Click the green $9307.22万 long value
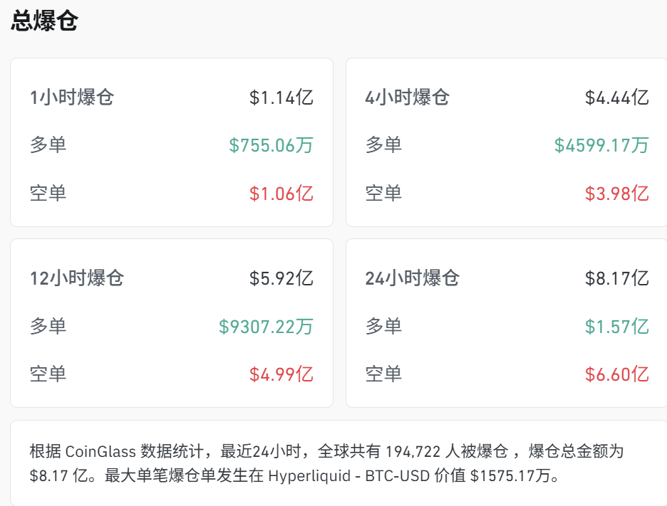The height and width of the screenshot is (506, 667). [266, 327]
